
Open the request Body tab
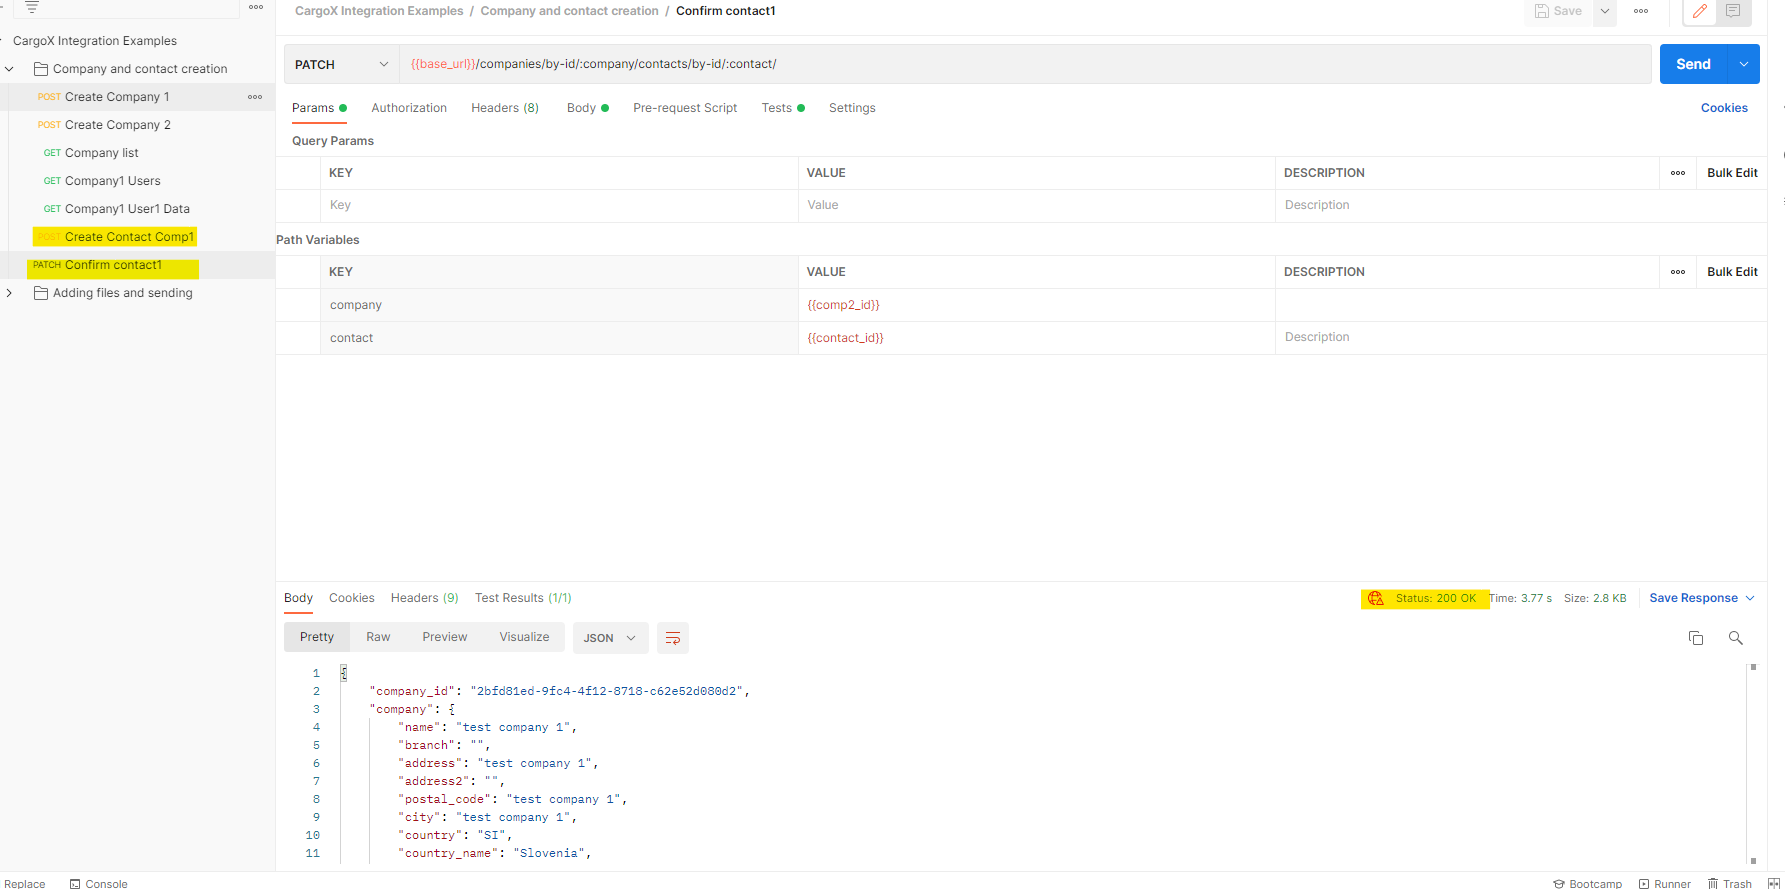click(x=587, y=108)
